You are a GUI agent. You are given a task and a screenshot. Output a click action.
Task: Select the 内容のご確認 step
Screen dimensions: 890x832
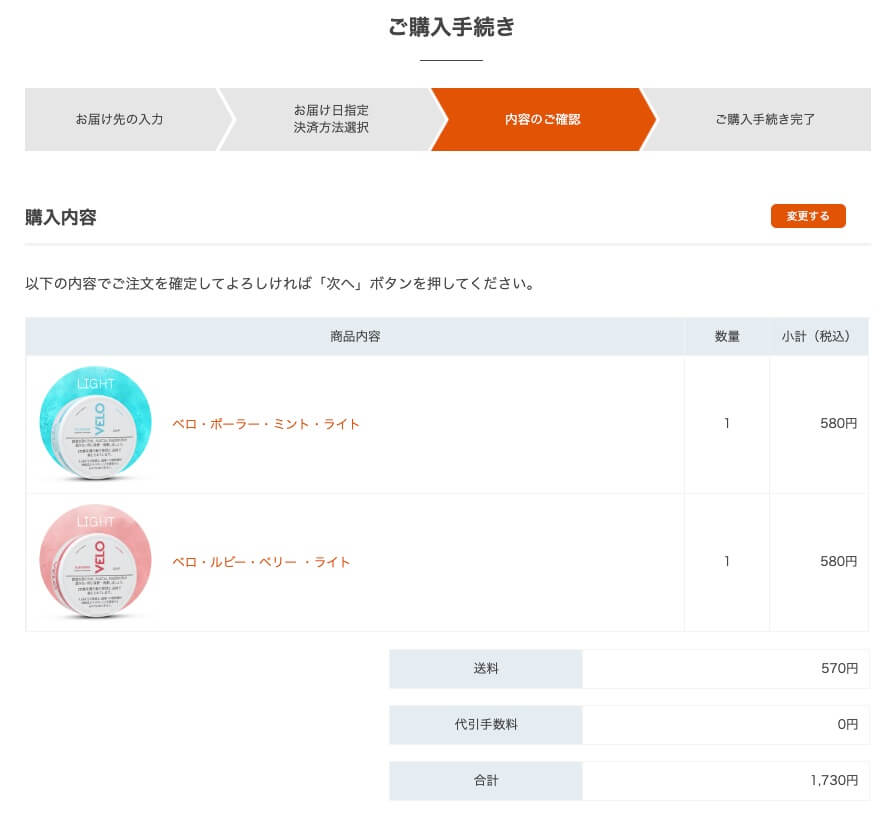coord(543,119)
